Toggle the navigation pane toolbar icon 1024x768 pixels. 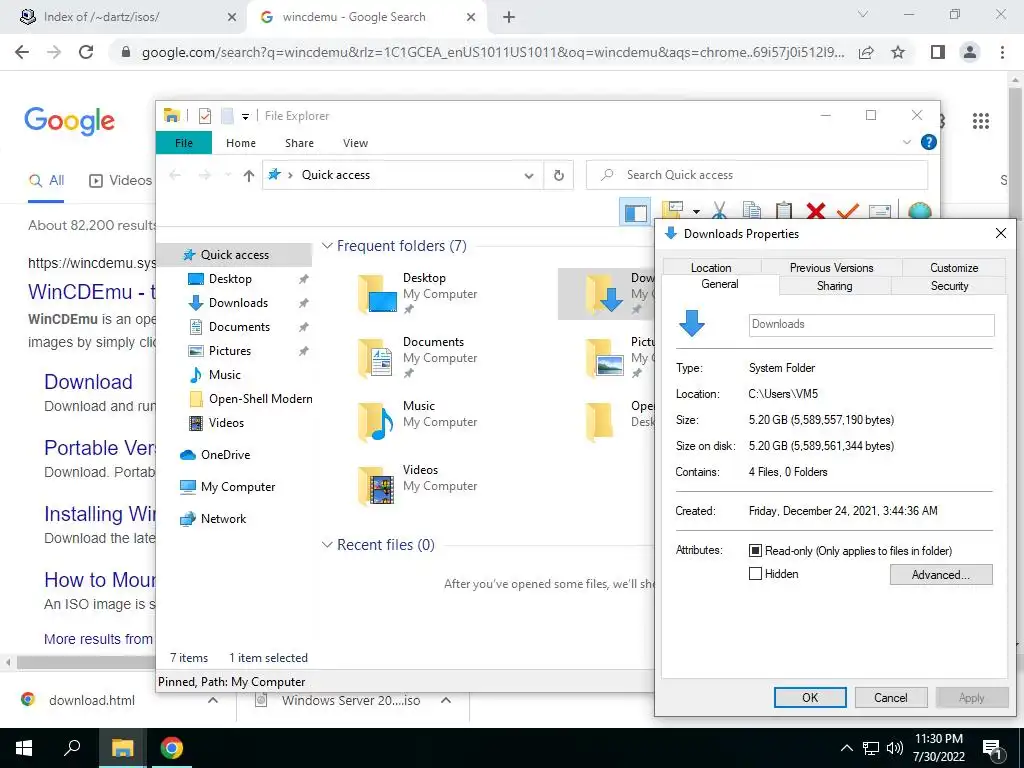point(635,212)
